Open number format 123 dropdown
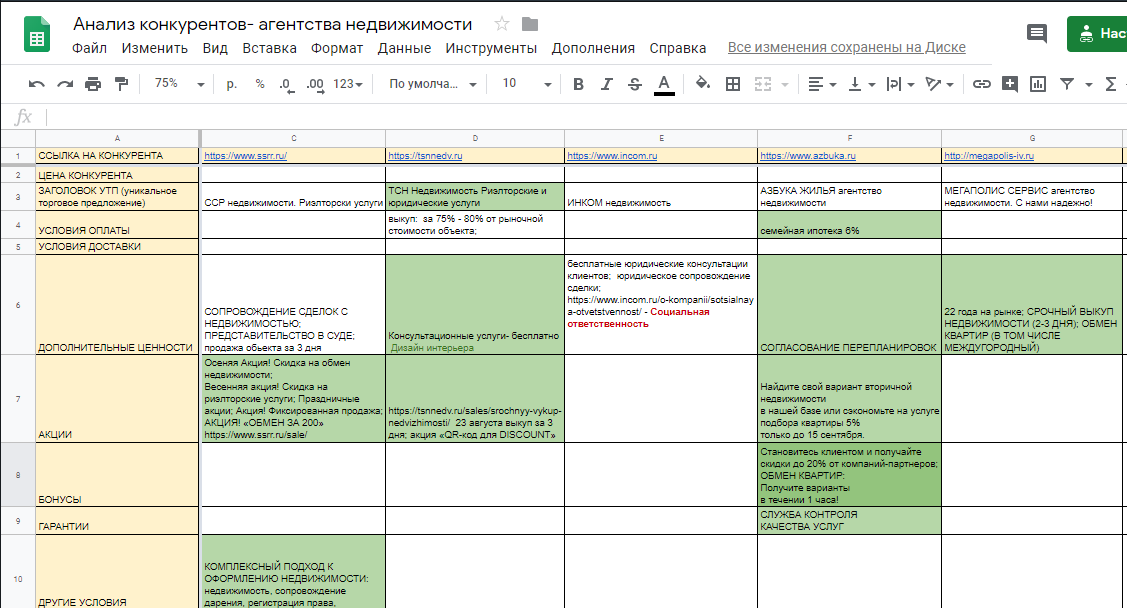 click(x=348, y=84)
